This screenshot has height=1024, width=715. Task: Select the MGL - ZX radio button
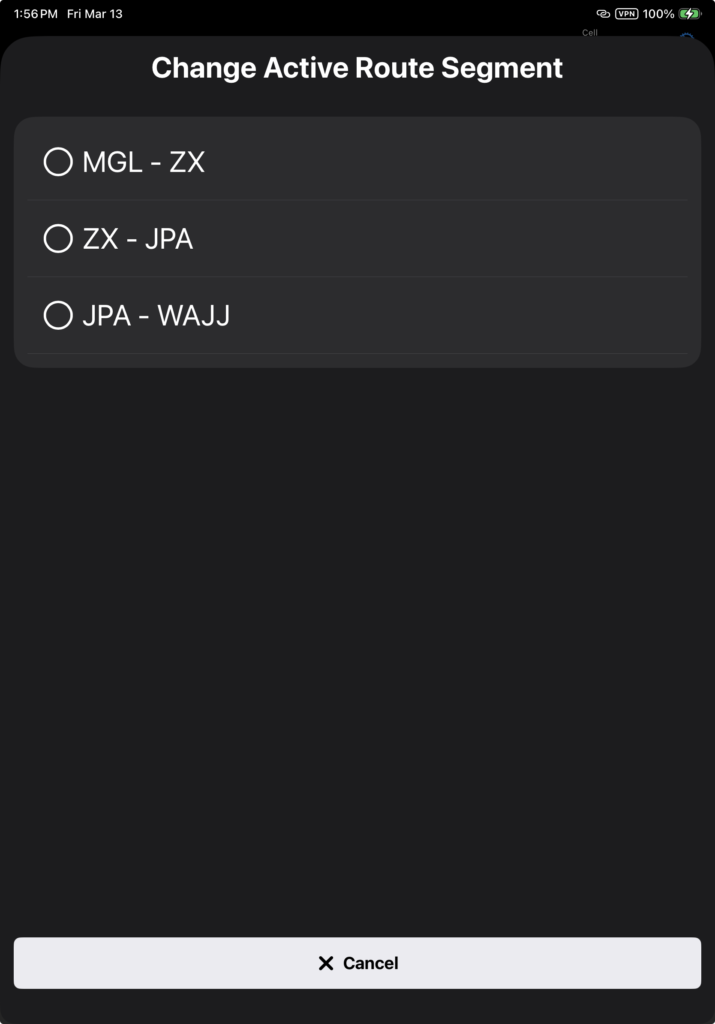pos(58,162)
